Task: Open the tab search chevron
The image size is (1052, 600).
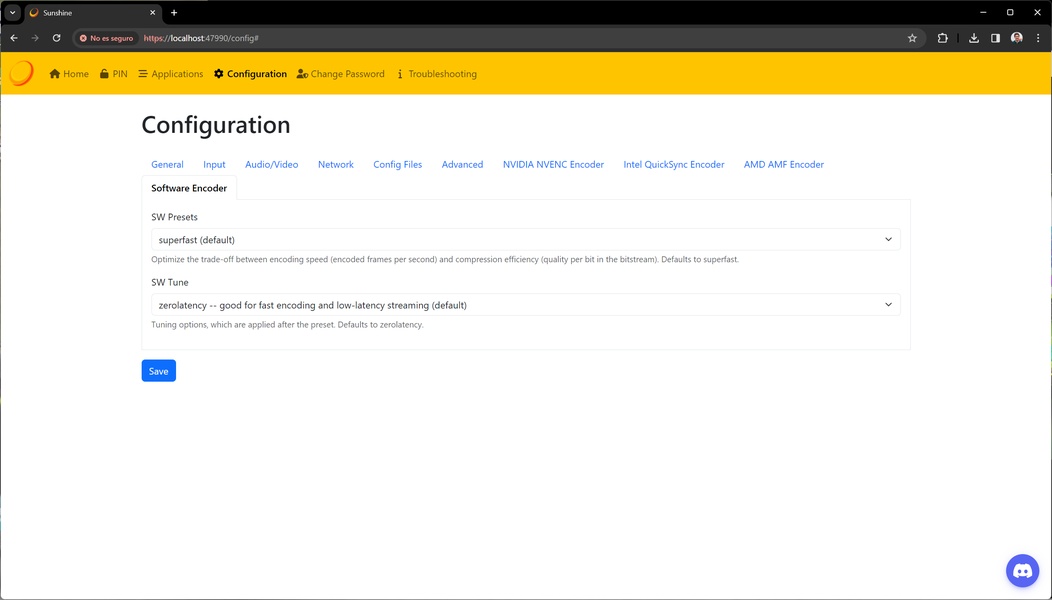Action: click(13, 13)
